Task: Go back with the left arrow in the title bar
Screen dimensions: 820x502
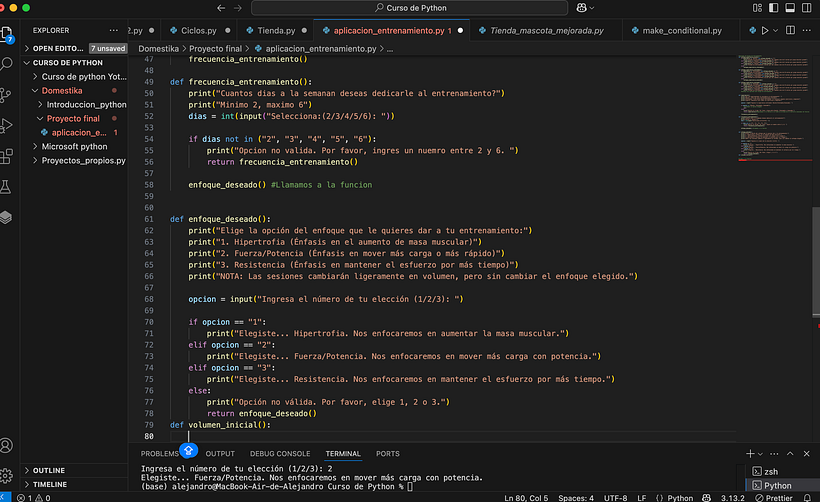Action: coord(221,8)
